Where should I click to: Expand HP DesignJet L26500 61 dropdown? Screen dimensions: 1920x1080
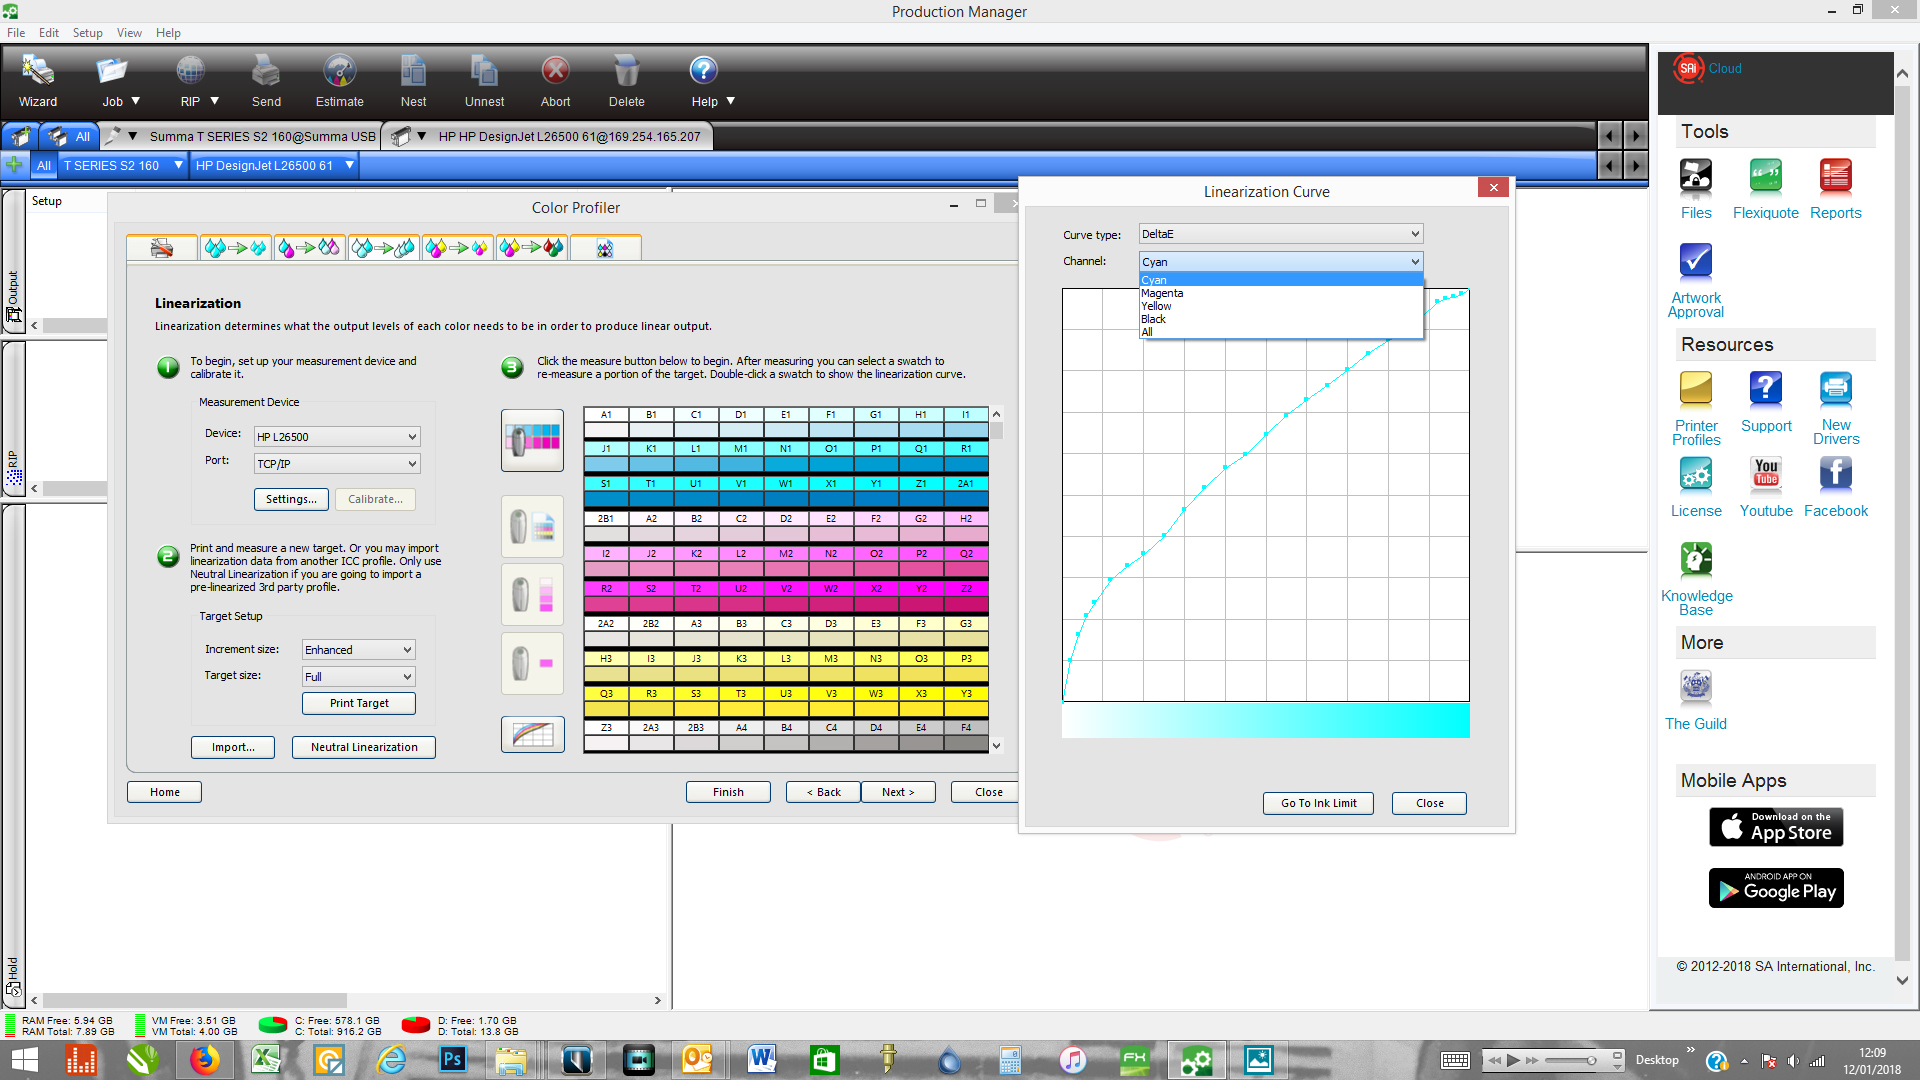349,165
